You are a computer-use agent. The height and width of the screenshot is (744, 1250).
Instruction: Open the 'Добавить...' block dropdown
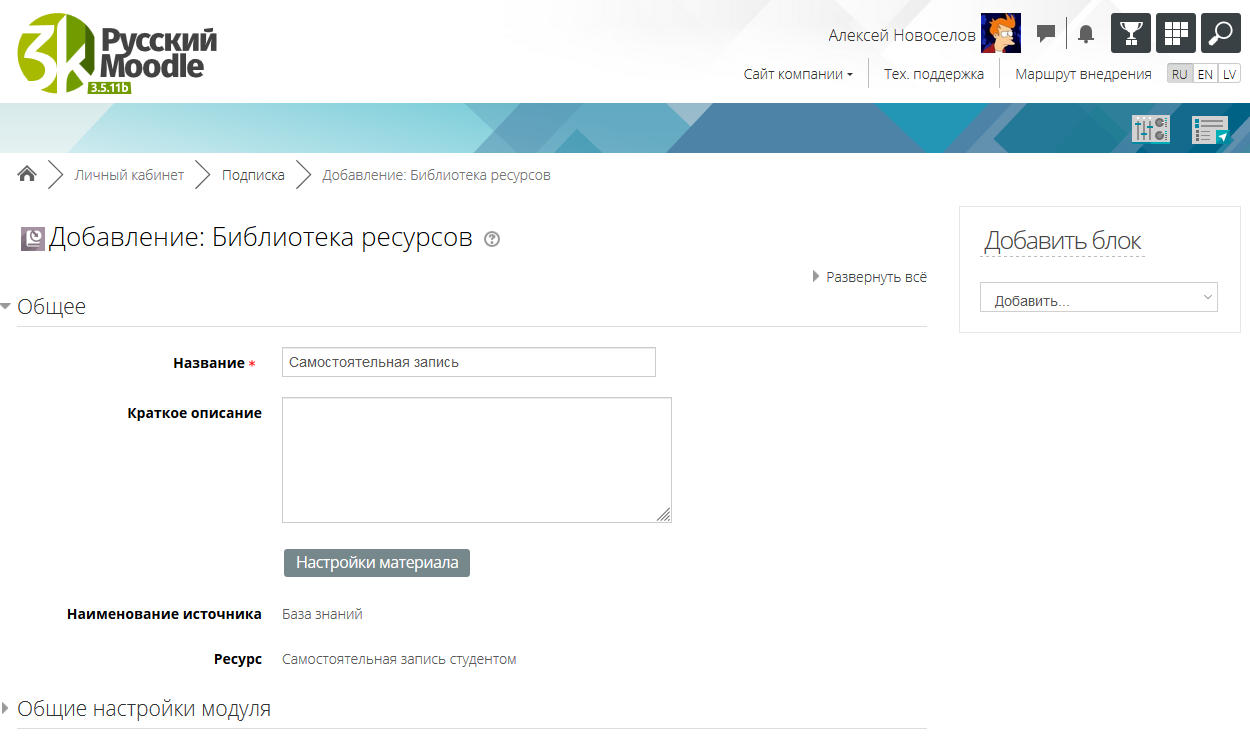click(1098, 297)
